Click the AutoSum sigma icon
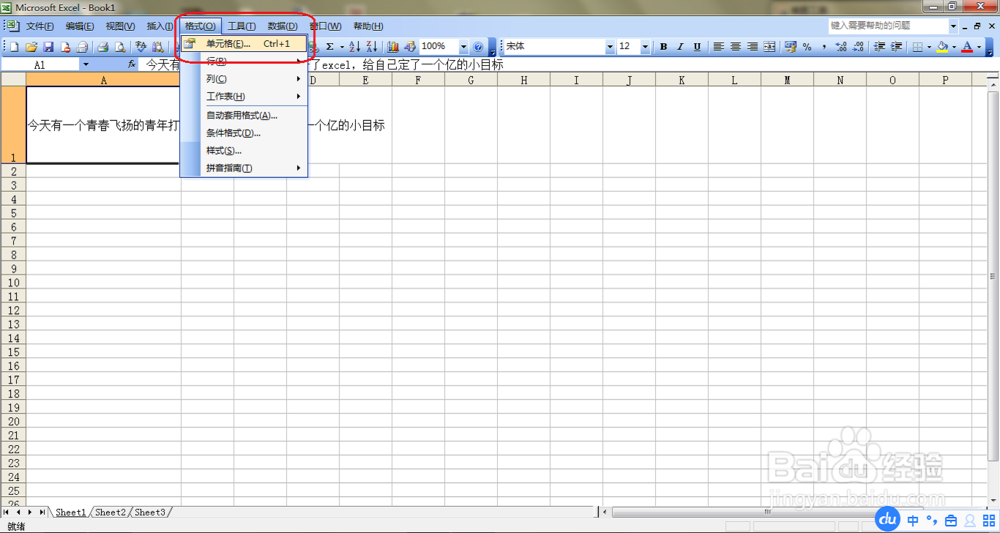The width and height of the screenshot is (1000, 533). (x=330, y=47)
